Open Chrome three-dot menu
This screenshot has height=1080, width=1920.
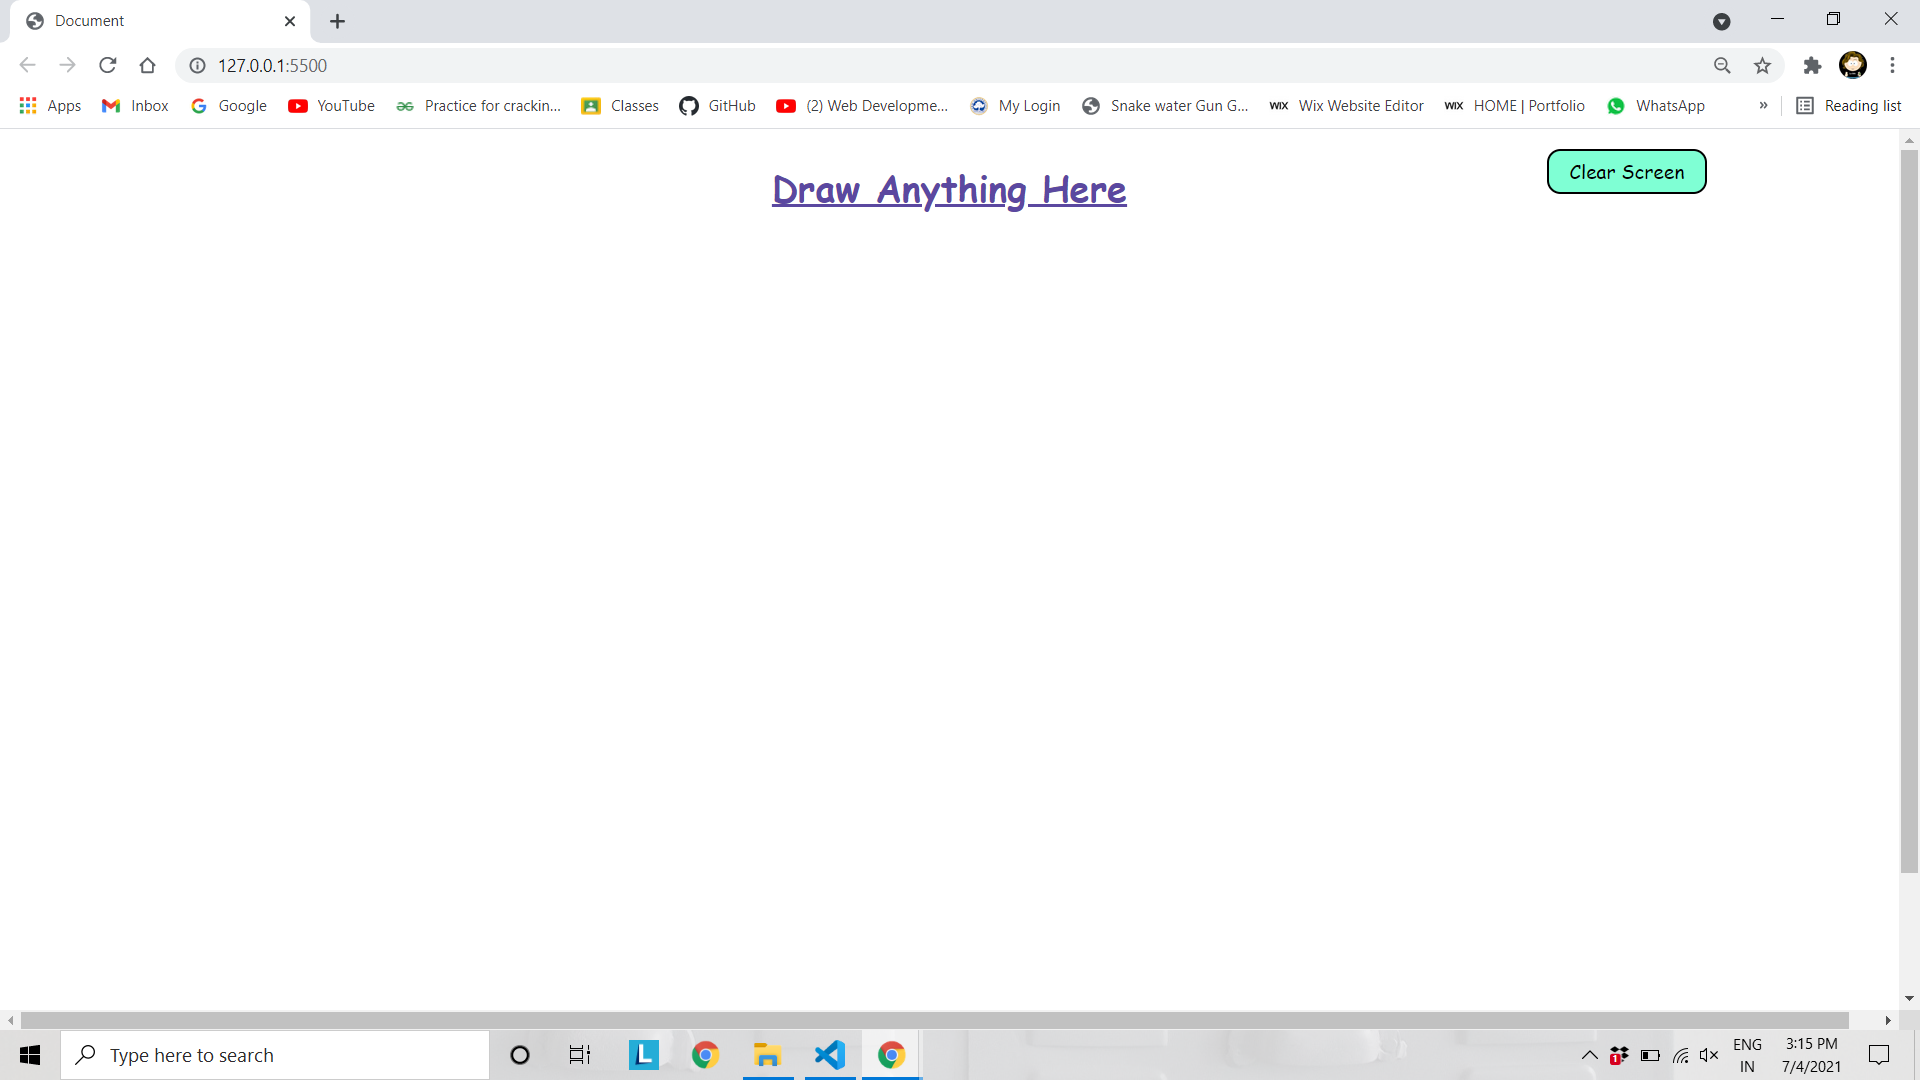[1892, 66]
